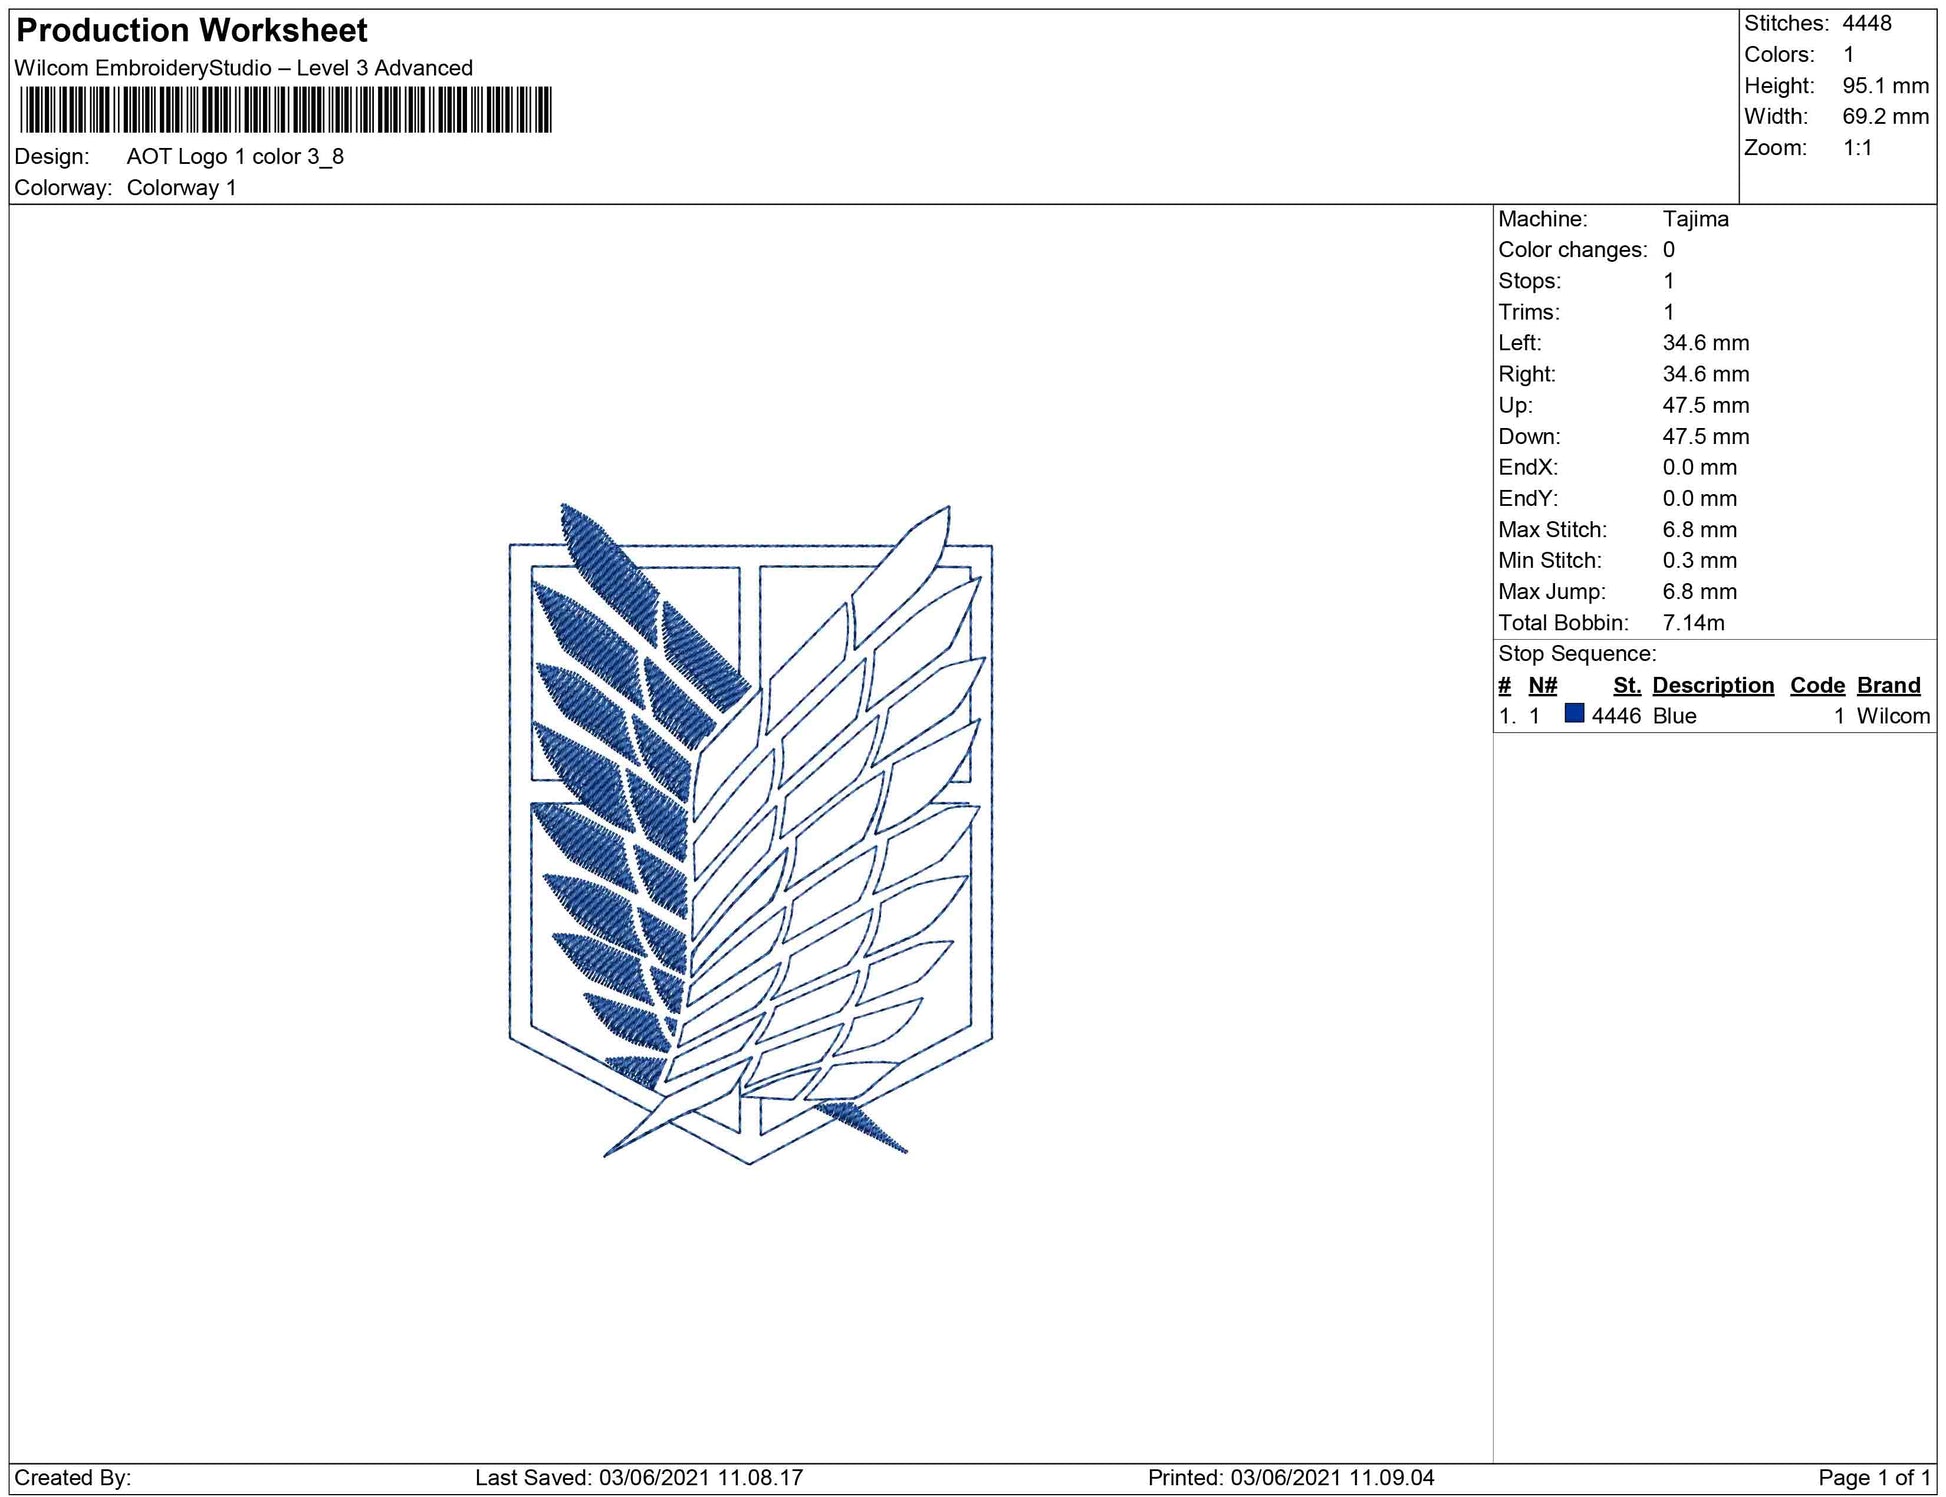
Task: Click the Code column header
Action: click(x=1816, y=685)
